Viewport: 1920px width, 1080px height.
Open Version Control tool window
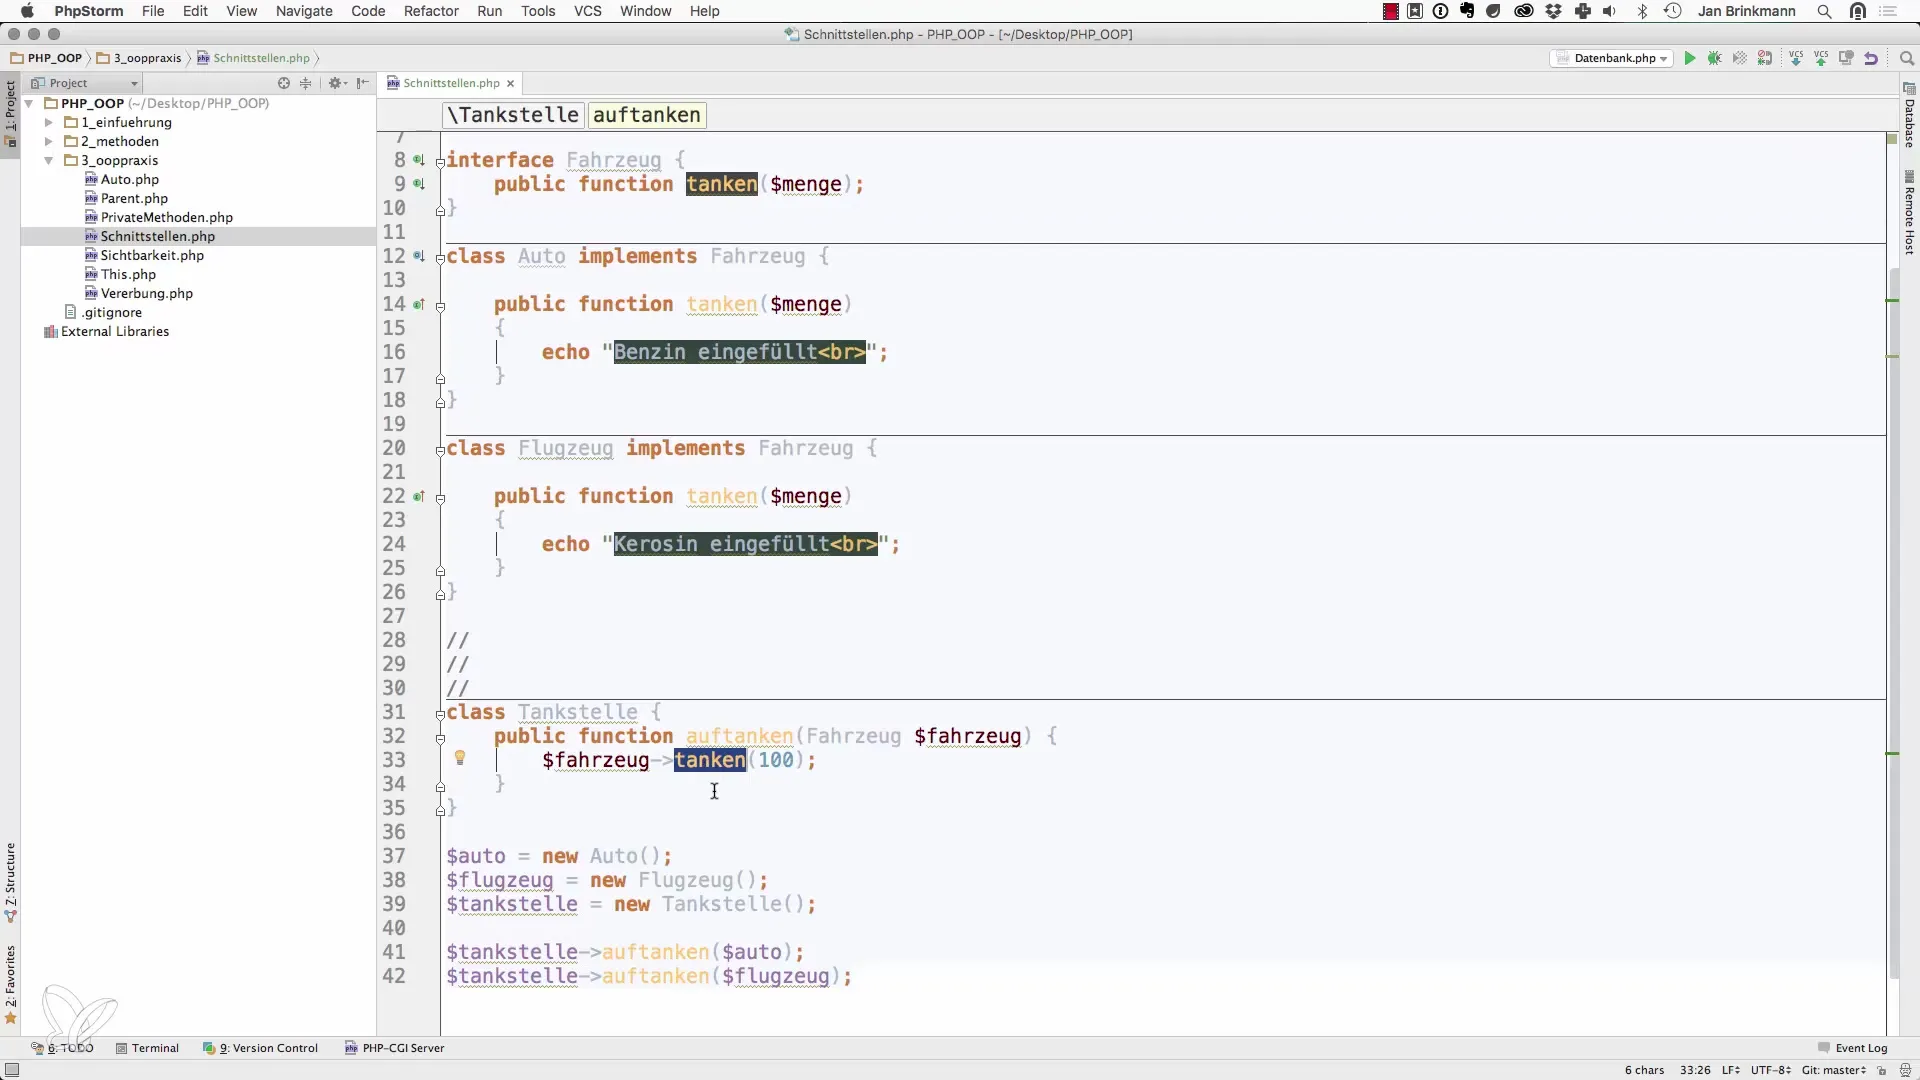[x=261, y=1048]
